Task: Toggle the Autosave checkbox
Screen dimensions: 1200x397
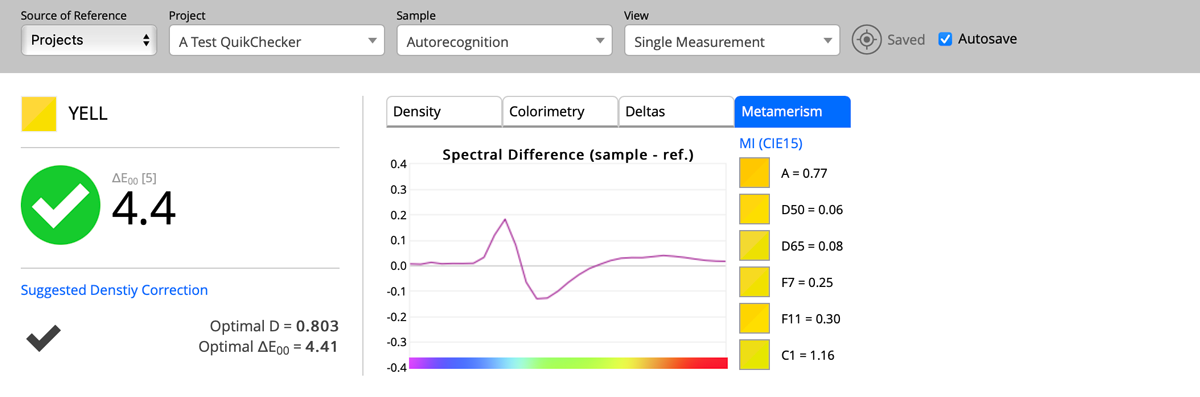Action: point(945,40)
